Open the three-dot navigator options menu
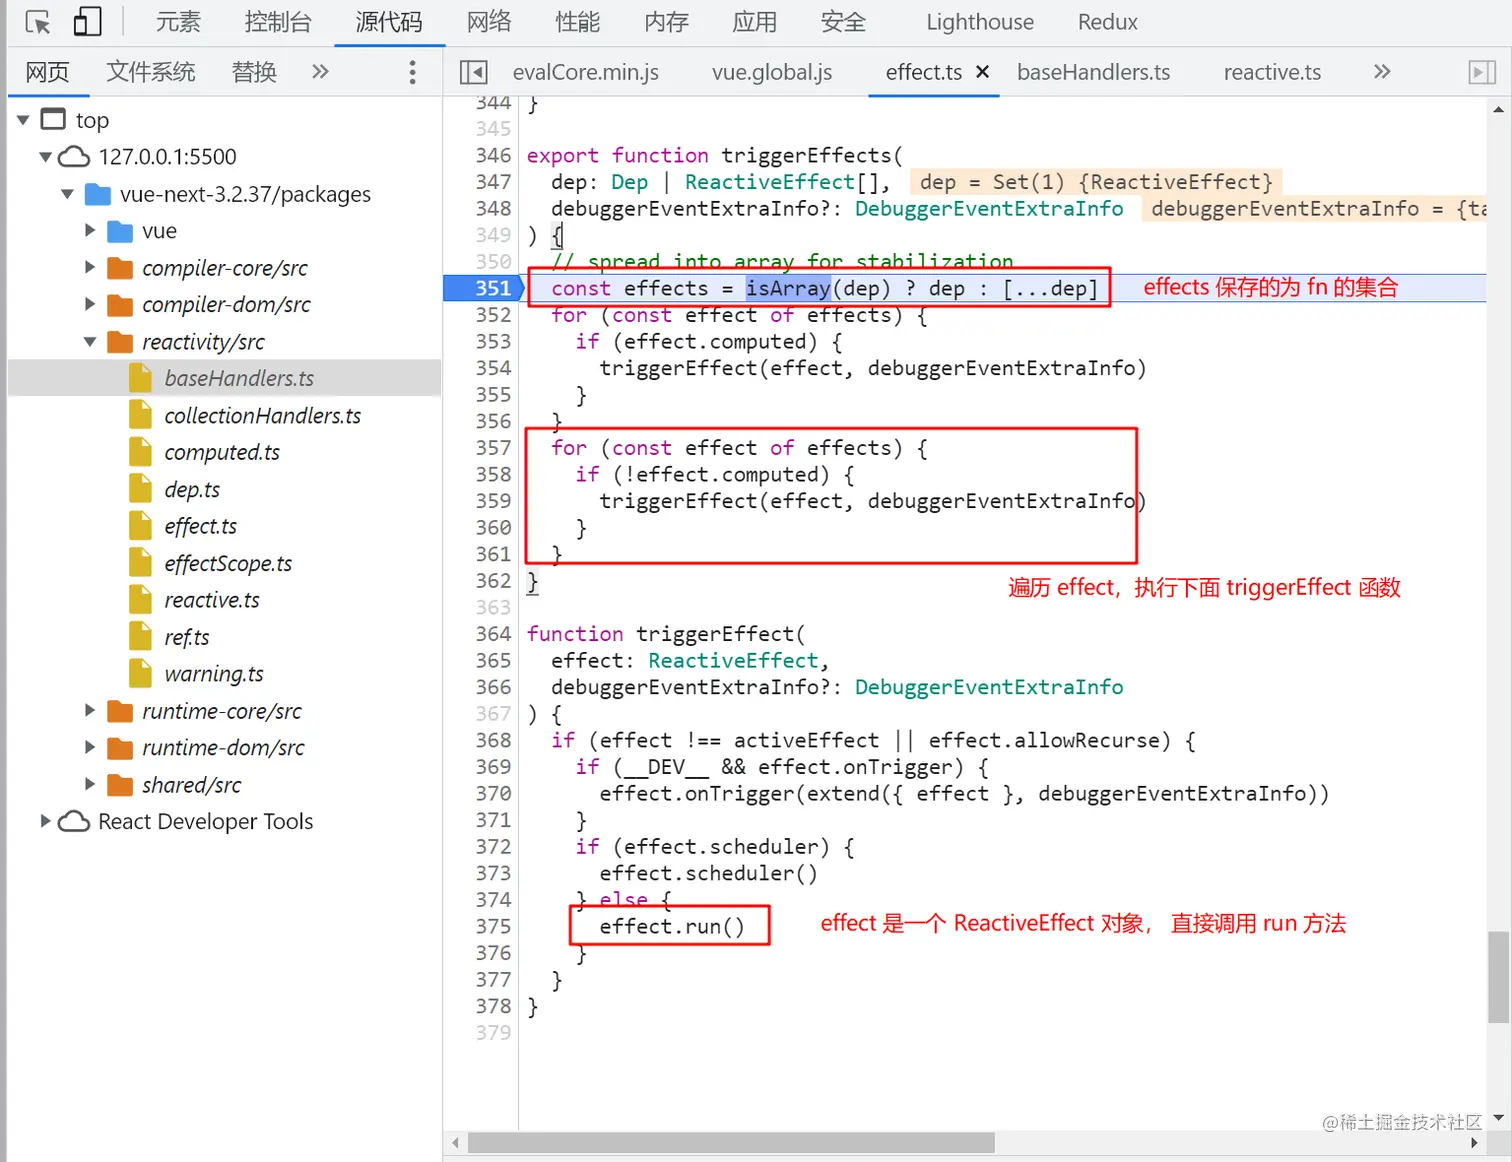Image resolution: width=1512 pixels, height=1162 pixels. 412,72
